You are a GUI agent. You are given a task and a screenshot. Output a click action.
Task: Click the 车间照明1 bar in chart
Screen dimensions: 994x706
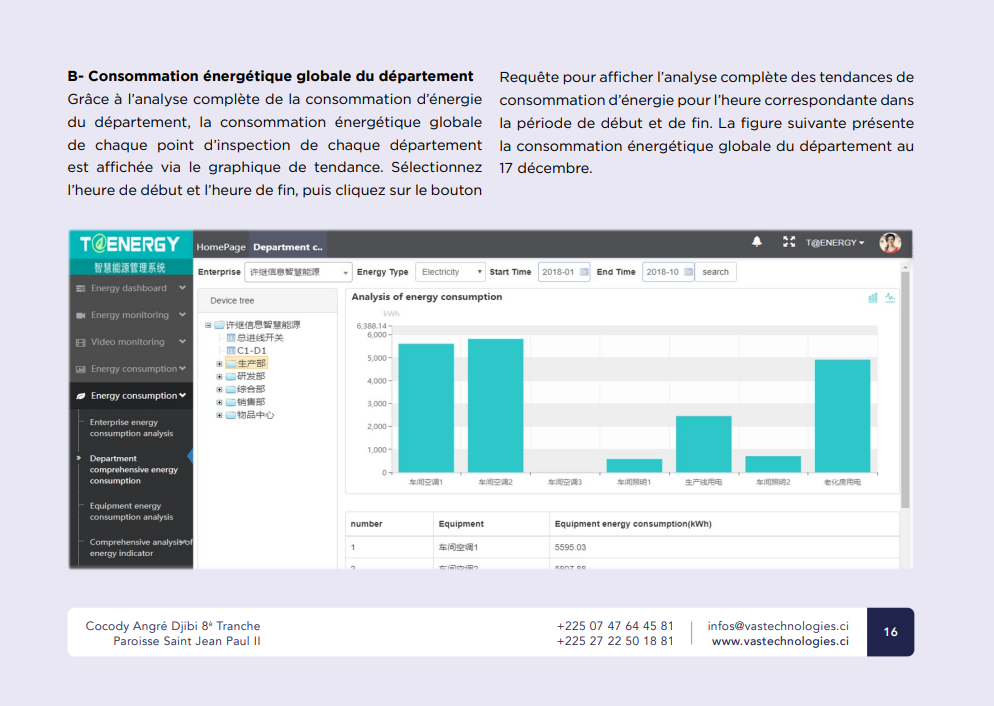[x=635, y=466]
